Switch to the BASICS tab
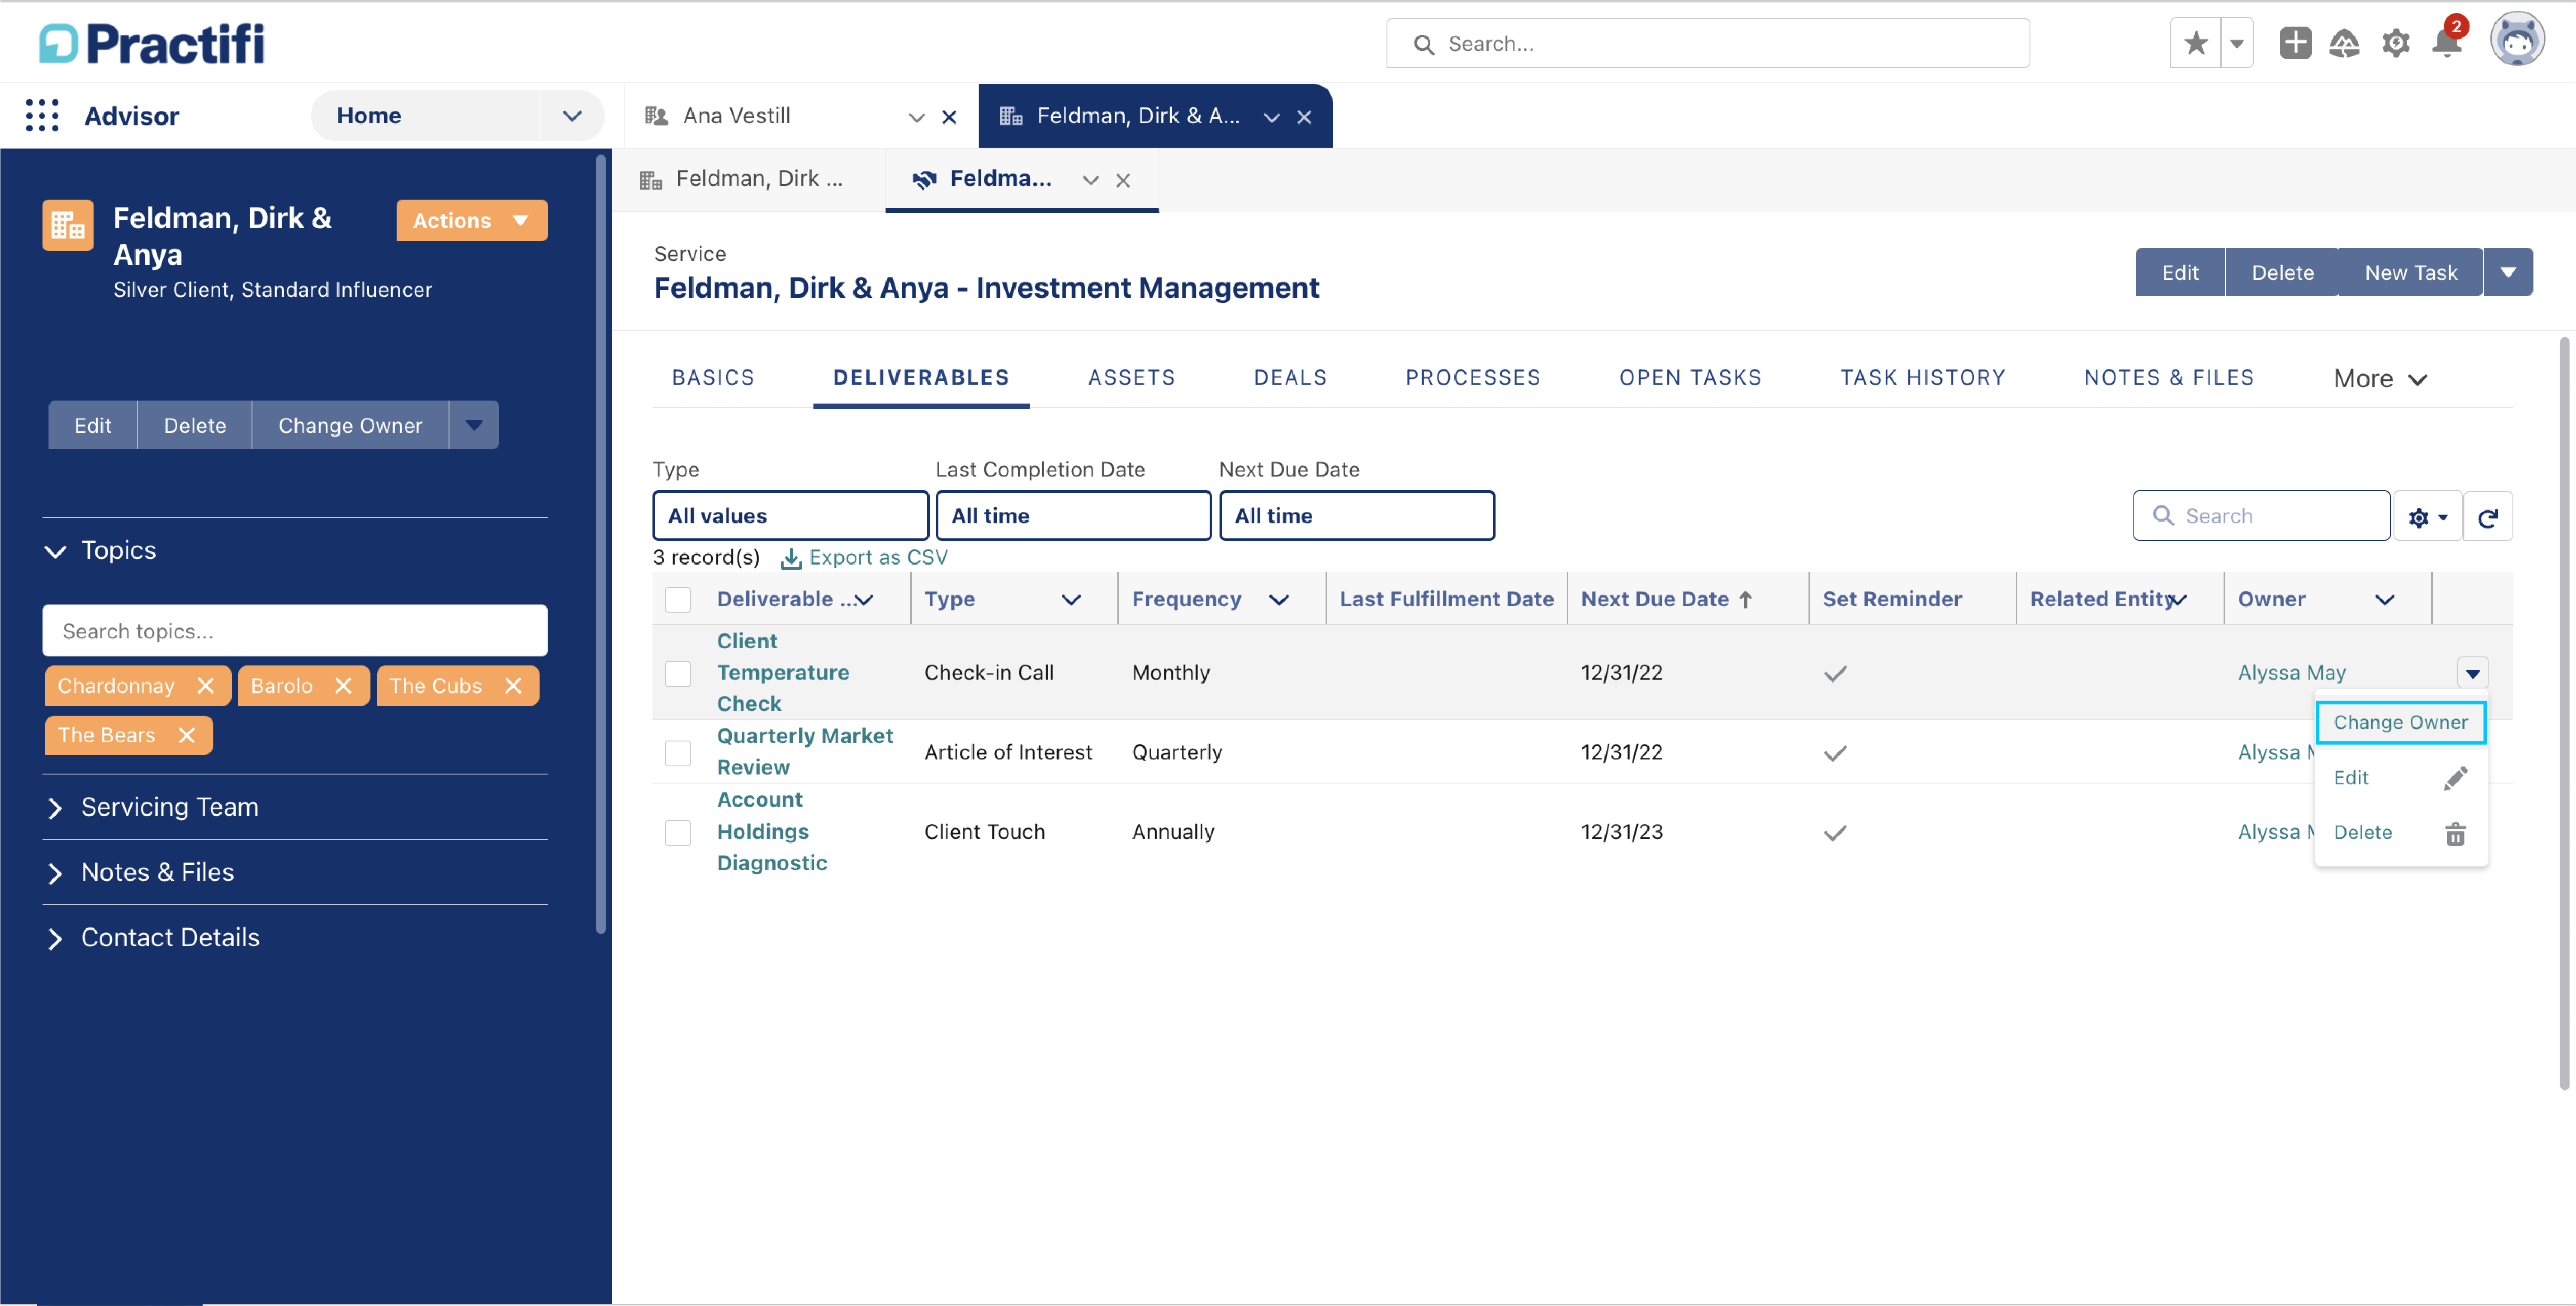Image resolution: width=2576 pixels, height=1306 pixels. tap(713, 378)
